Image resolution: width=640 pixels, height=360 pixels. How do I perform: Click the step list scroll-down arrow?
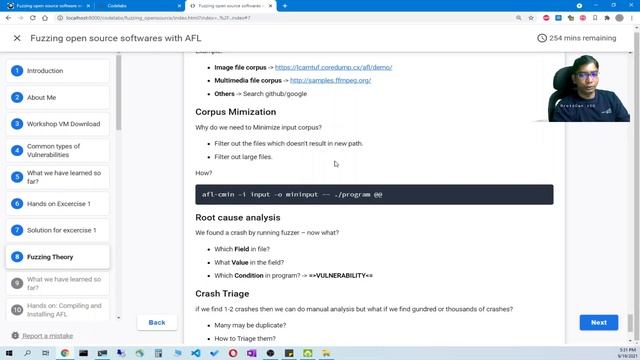pyautogui.click(x=118, y=317)
